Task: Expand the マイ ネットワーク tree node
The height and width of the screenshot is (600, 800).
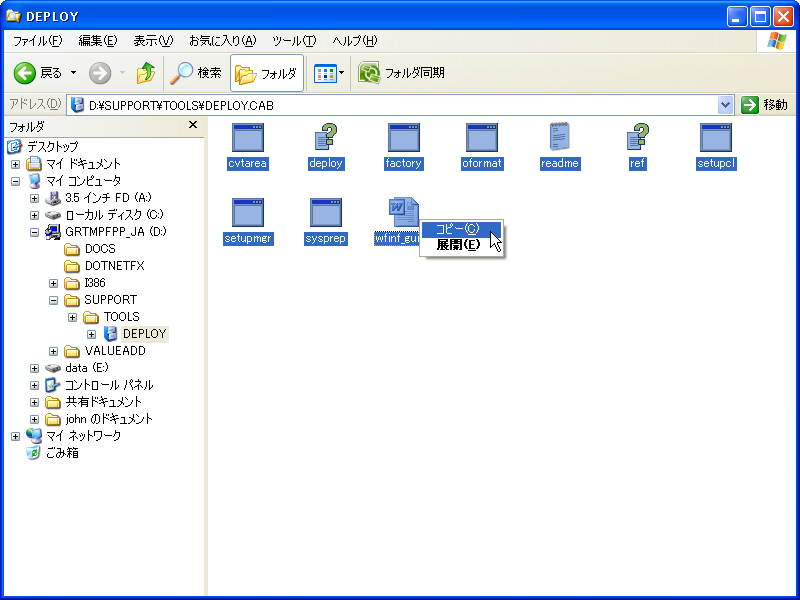Action: click(15, 436)
